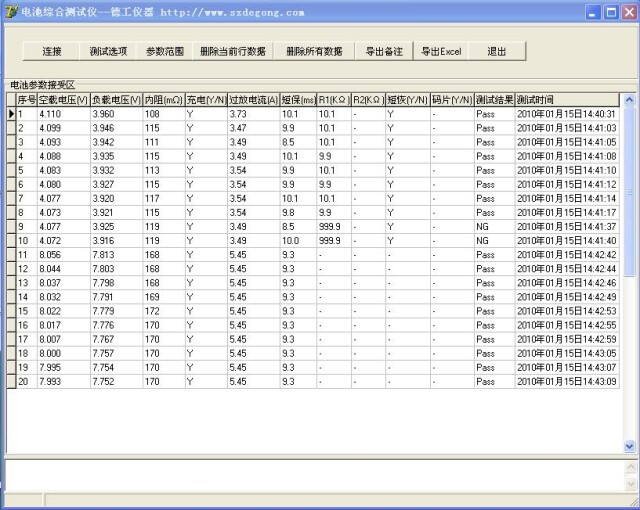Click 删除所有数据 to delete all data

(x=314, y=51)
